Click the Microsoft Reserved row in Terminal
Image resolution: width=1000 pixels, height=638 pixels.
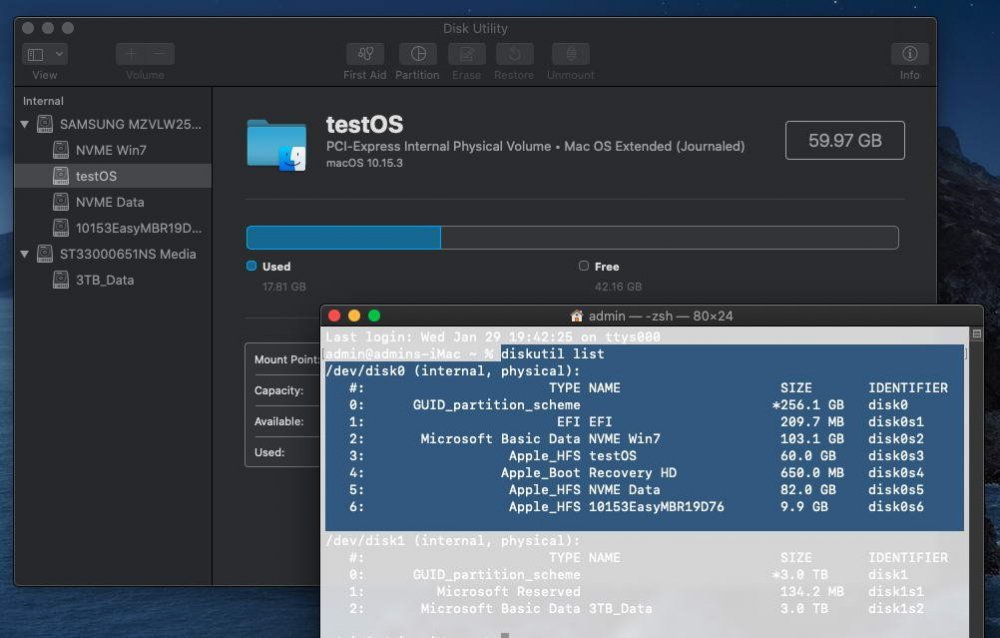(644, 592)
